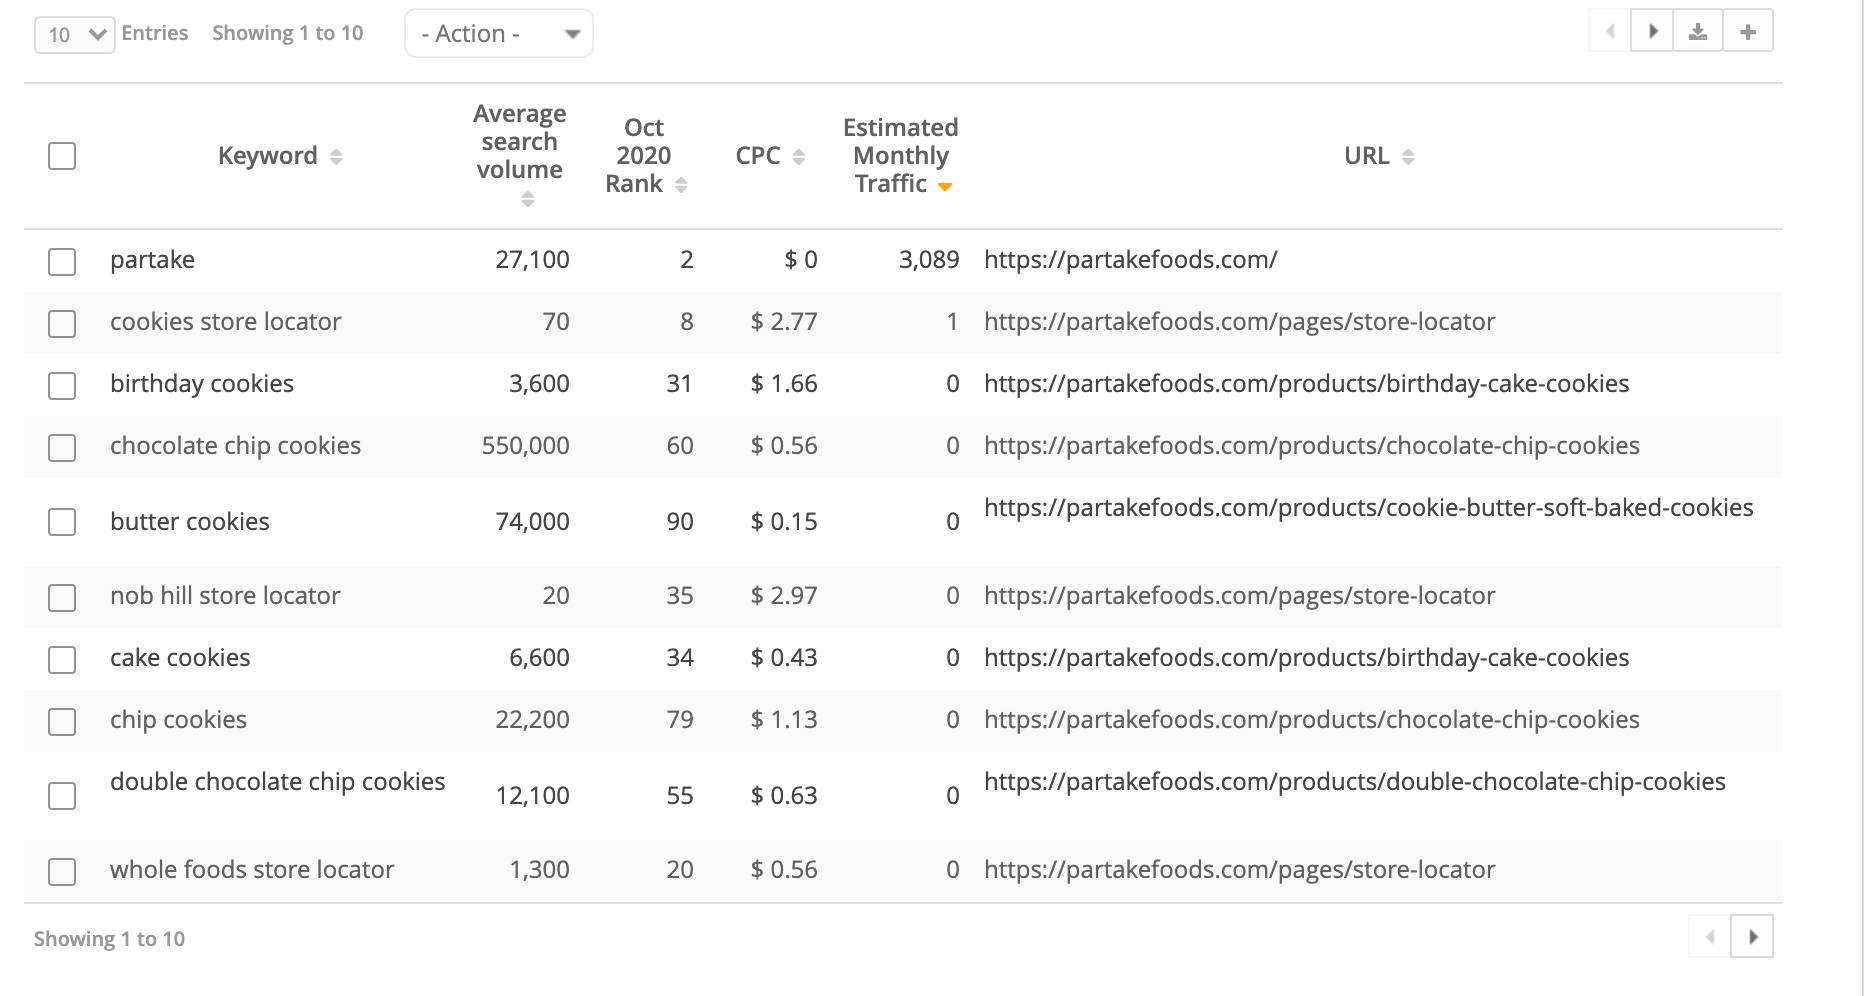This screenshot has height=996, width=1864.
Task: Select the keyword 'partake'
Action: [153, 260]
